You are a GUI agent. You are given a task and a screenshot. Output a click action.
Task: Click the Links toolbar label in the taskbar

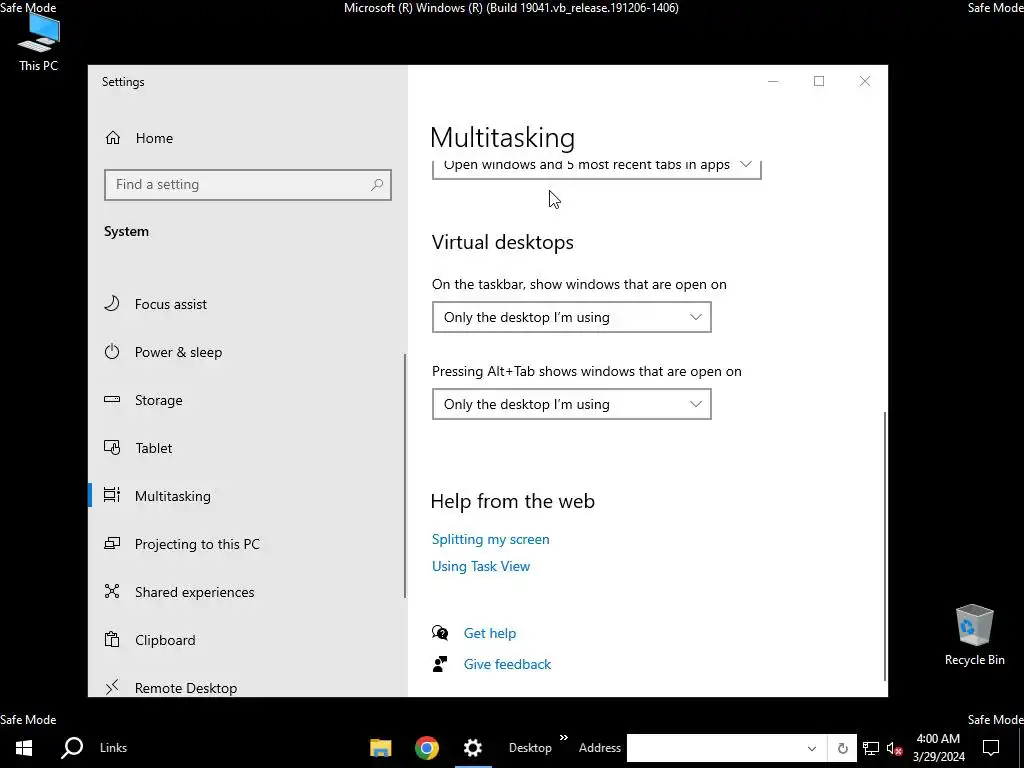114,748
